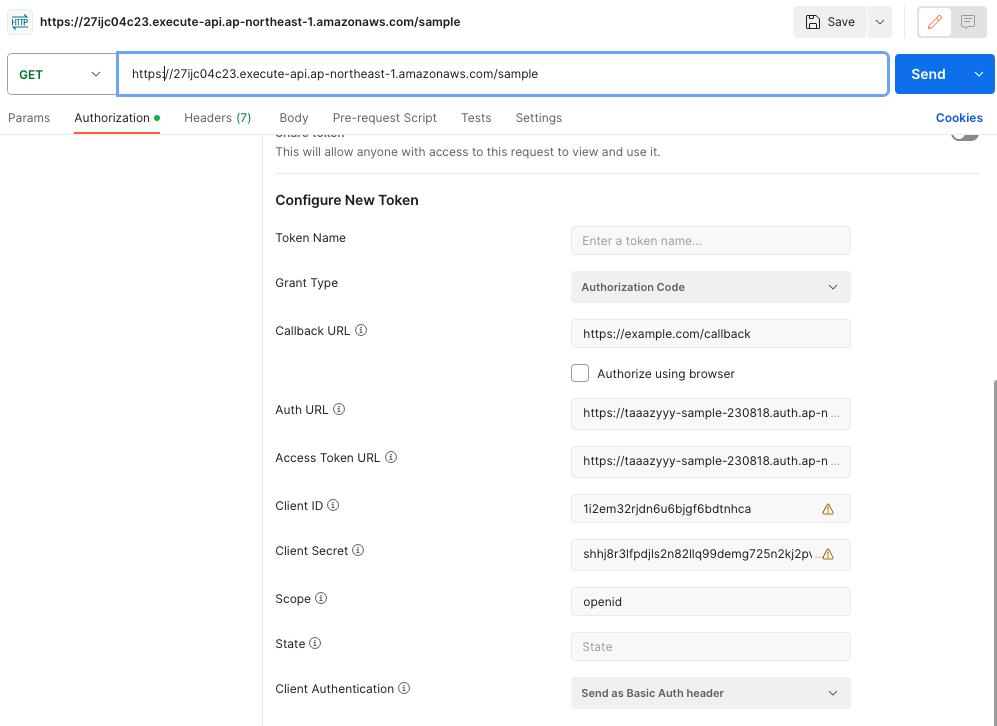Open the Pre-request Script tab
Screen dimensions: 997x726
point(384,117)
